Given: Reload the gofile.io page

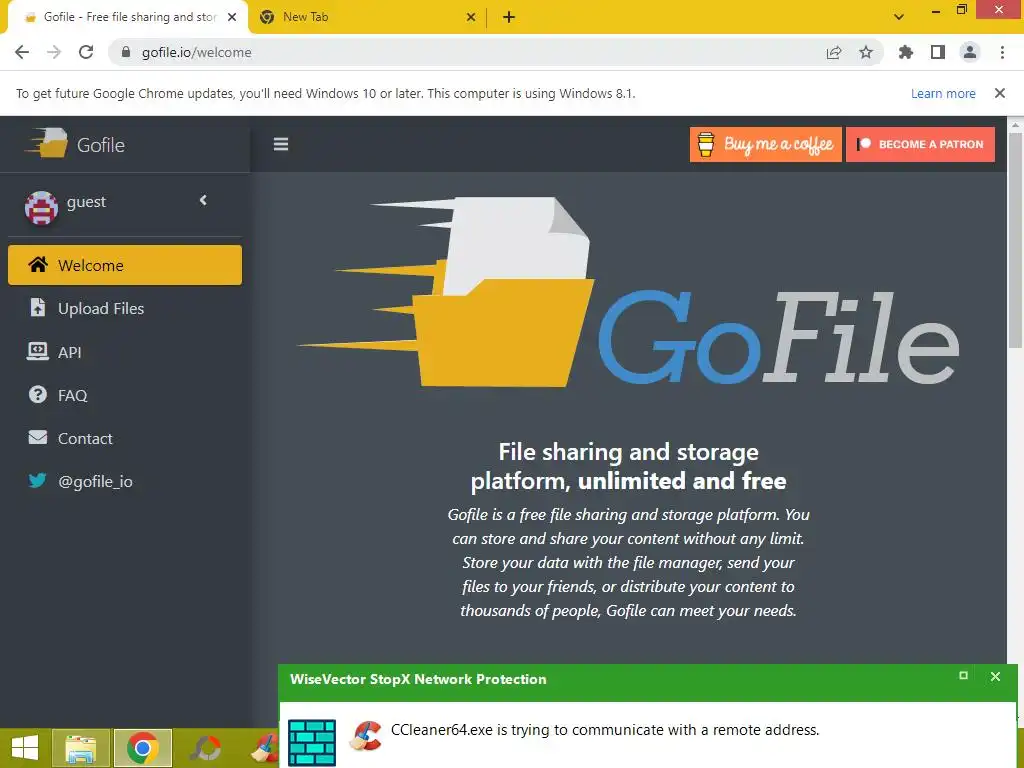Looking at the screenshot, I should (x=86, y=52).
